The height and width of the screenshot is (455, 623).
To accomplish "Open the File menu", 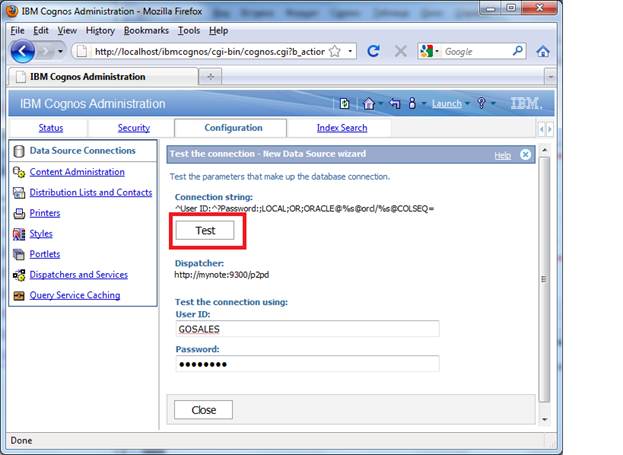I will coord(17,31).
